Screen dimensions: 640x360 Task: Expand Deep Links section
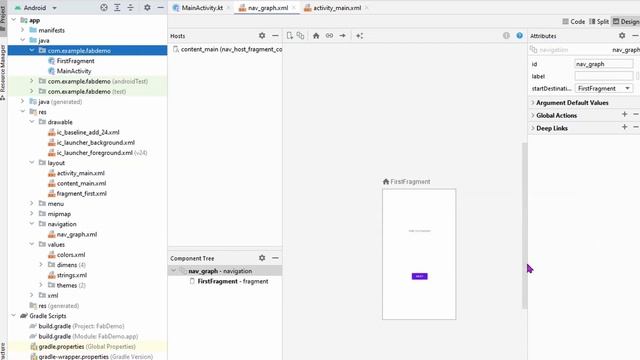[532, 128]
